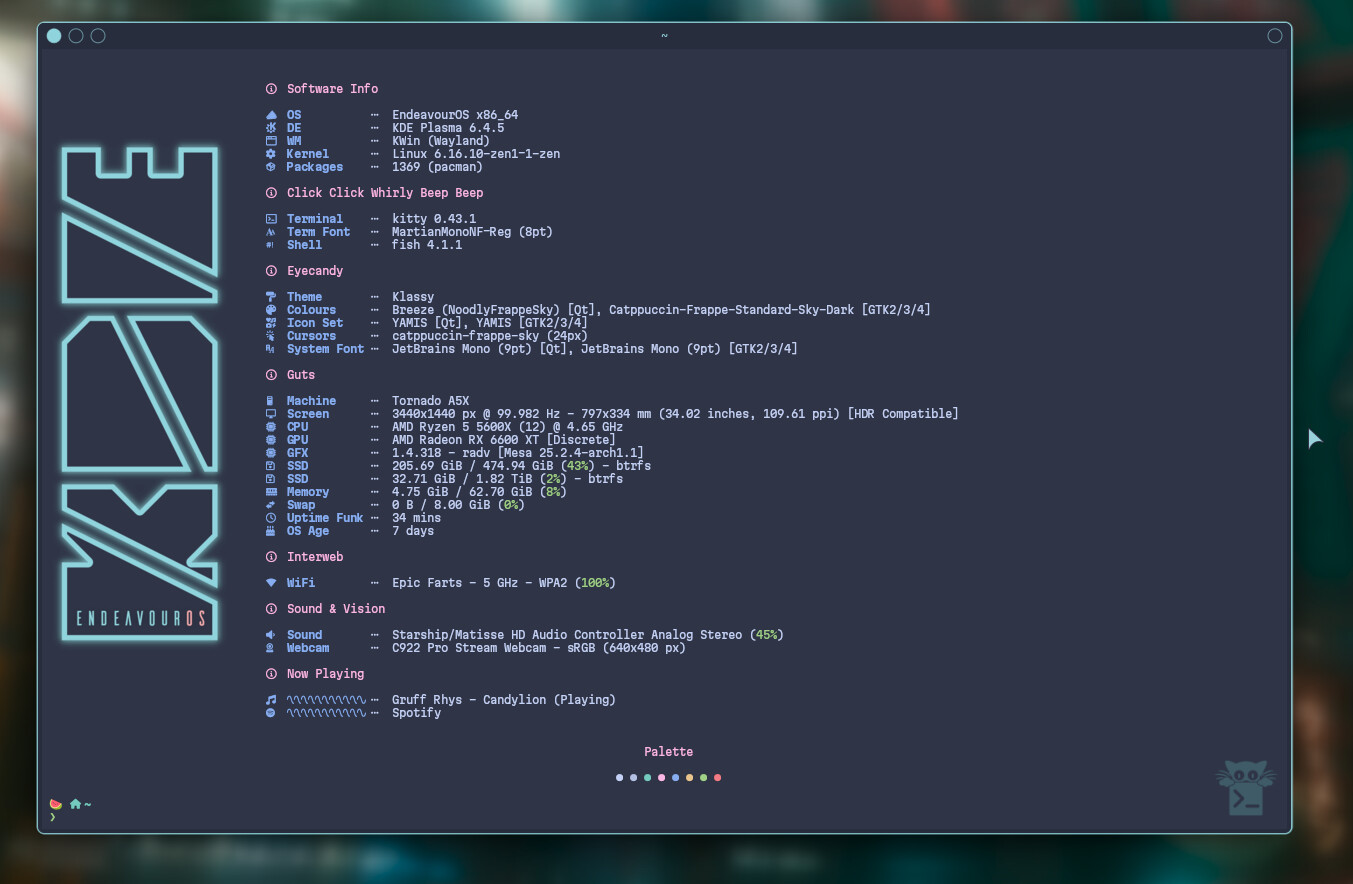Click the pink dot in the Palette row
Image resolution: width=1353 pixels, height=884 pixels.
tap(662, 777)
